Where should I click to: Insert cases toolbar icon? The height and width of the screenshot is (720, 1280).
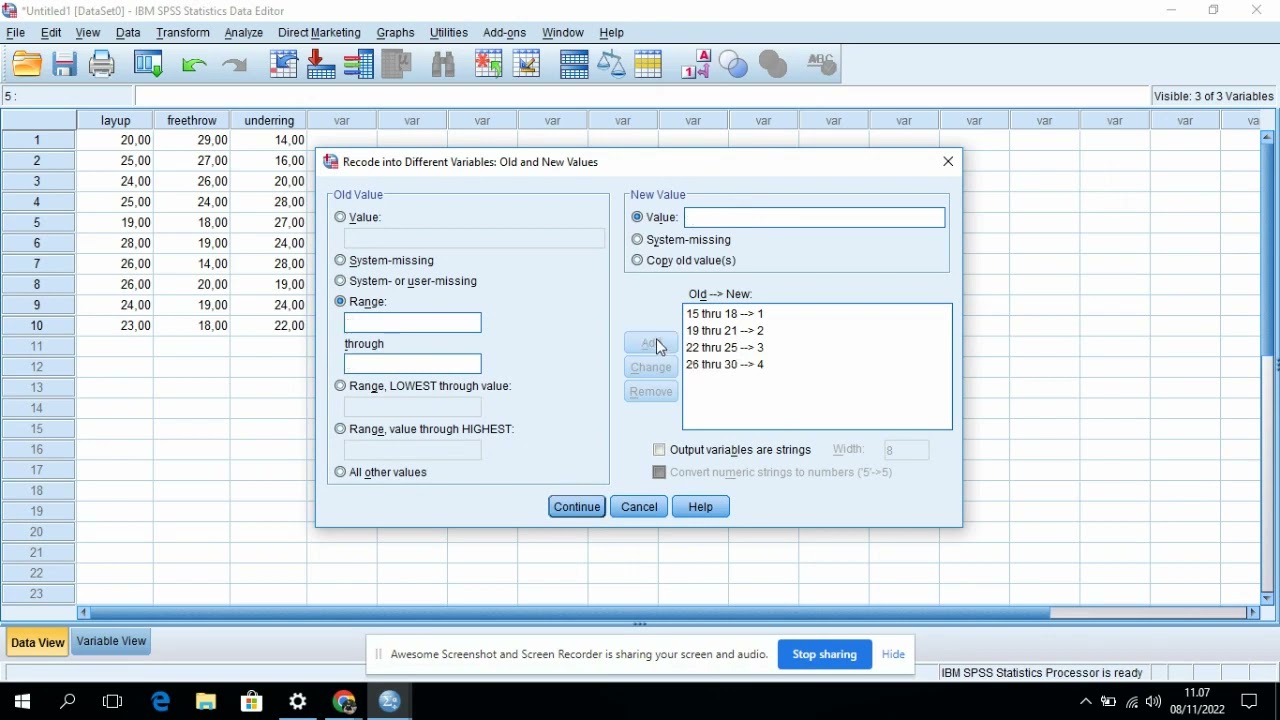pos(489,65)
